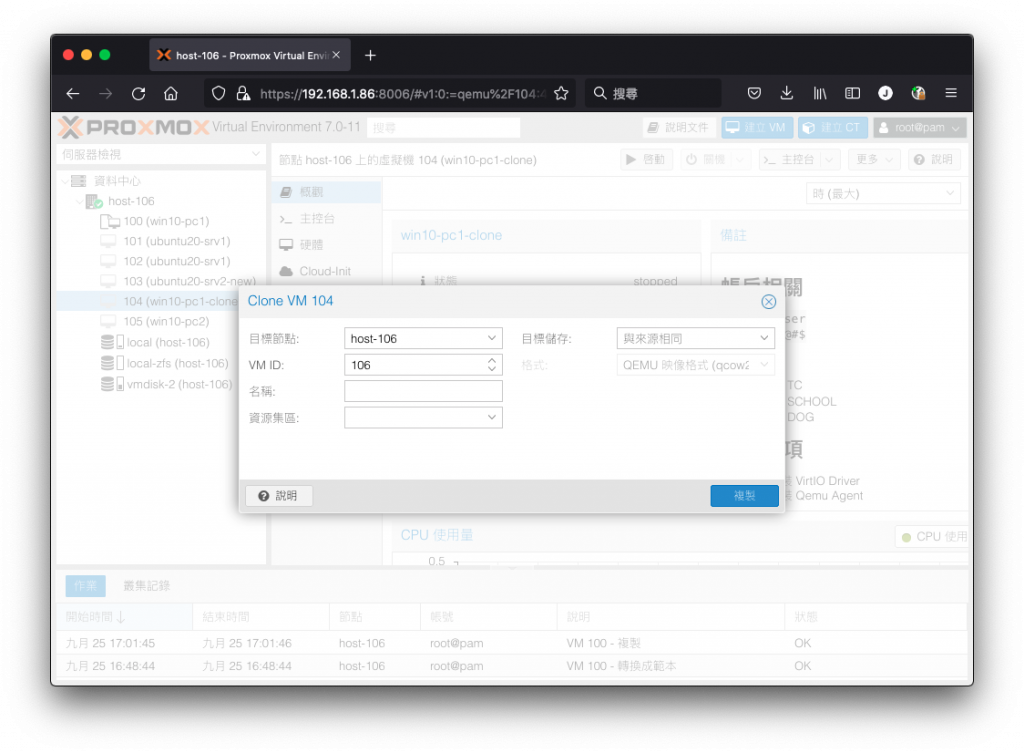Click the 名稱 name input field
Viewport: 1024px width, 753px height.
[x=423, y=391]
